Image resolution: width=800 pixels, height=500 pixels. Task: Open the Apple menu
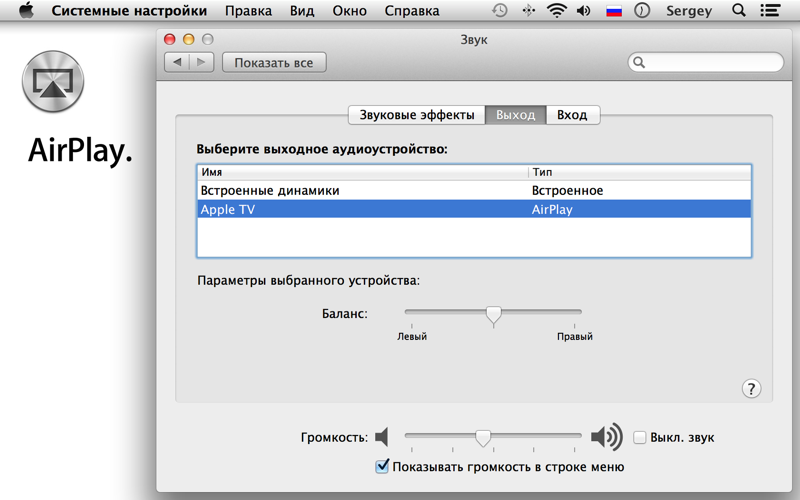[26, 10]
